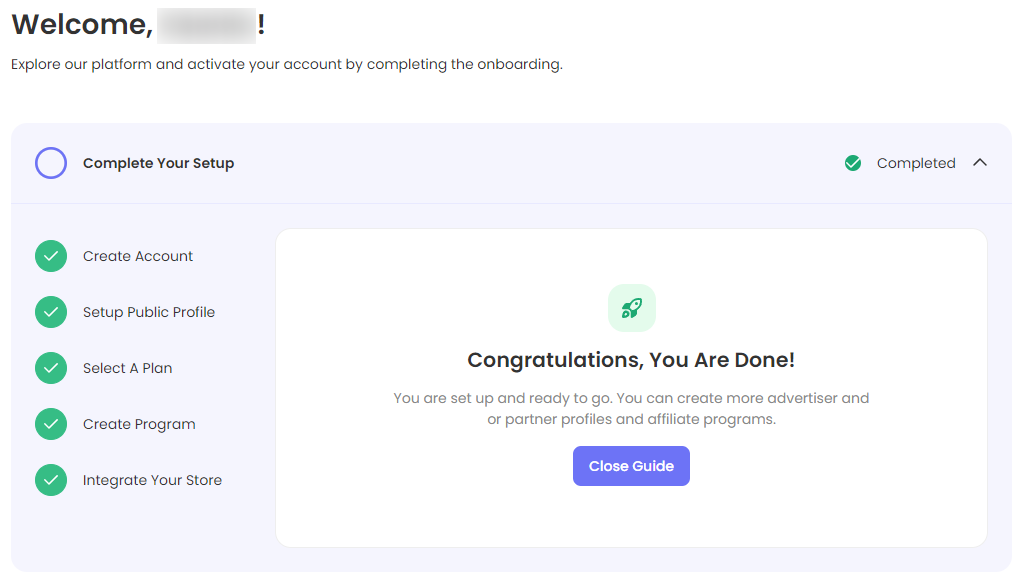Open the Integrate Your Store step
The height and width of the screenshot is (575, 1020).
click(x=152, y=480)
